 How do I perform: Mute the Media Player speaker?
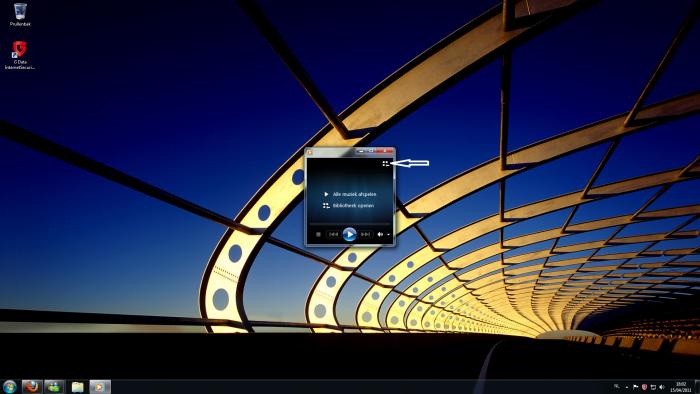(380, 234)
